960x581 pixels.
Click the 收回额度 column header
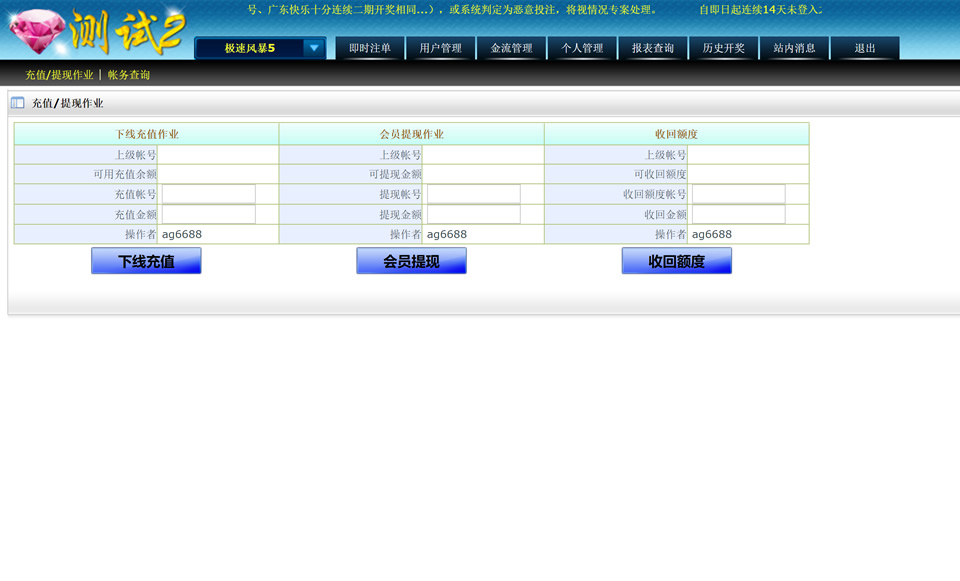(677, 134)
